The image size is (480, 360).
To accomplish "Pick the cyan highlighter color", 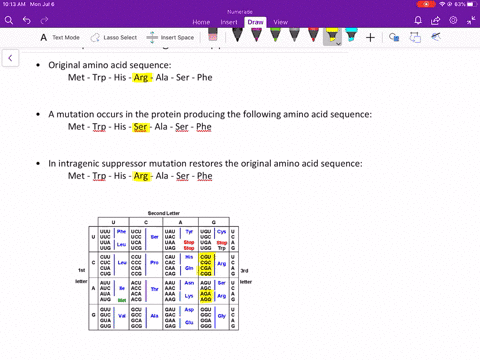I will click(351, 35).
